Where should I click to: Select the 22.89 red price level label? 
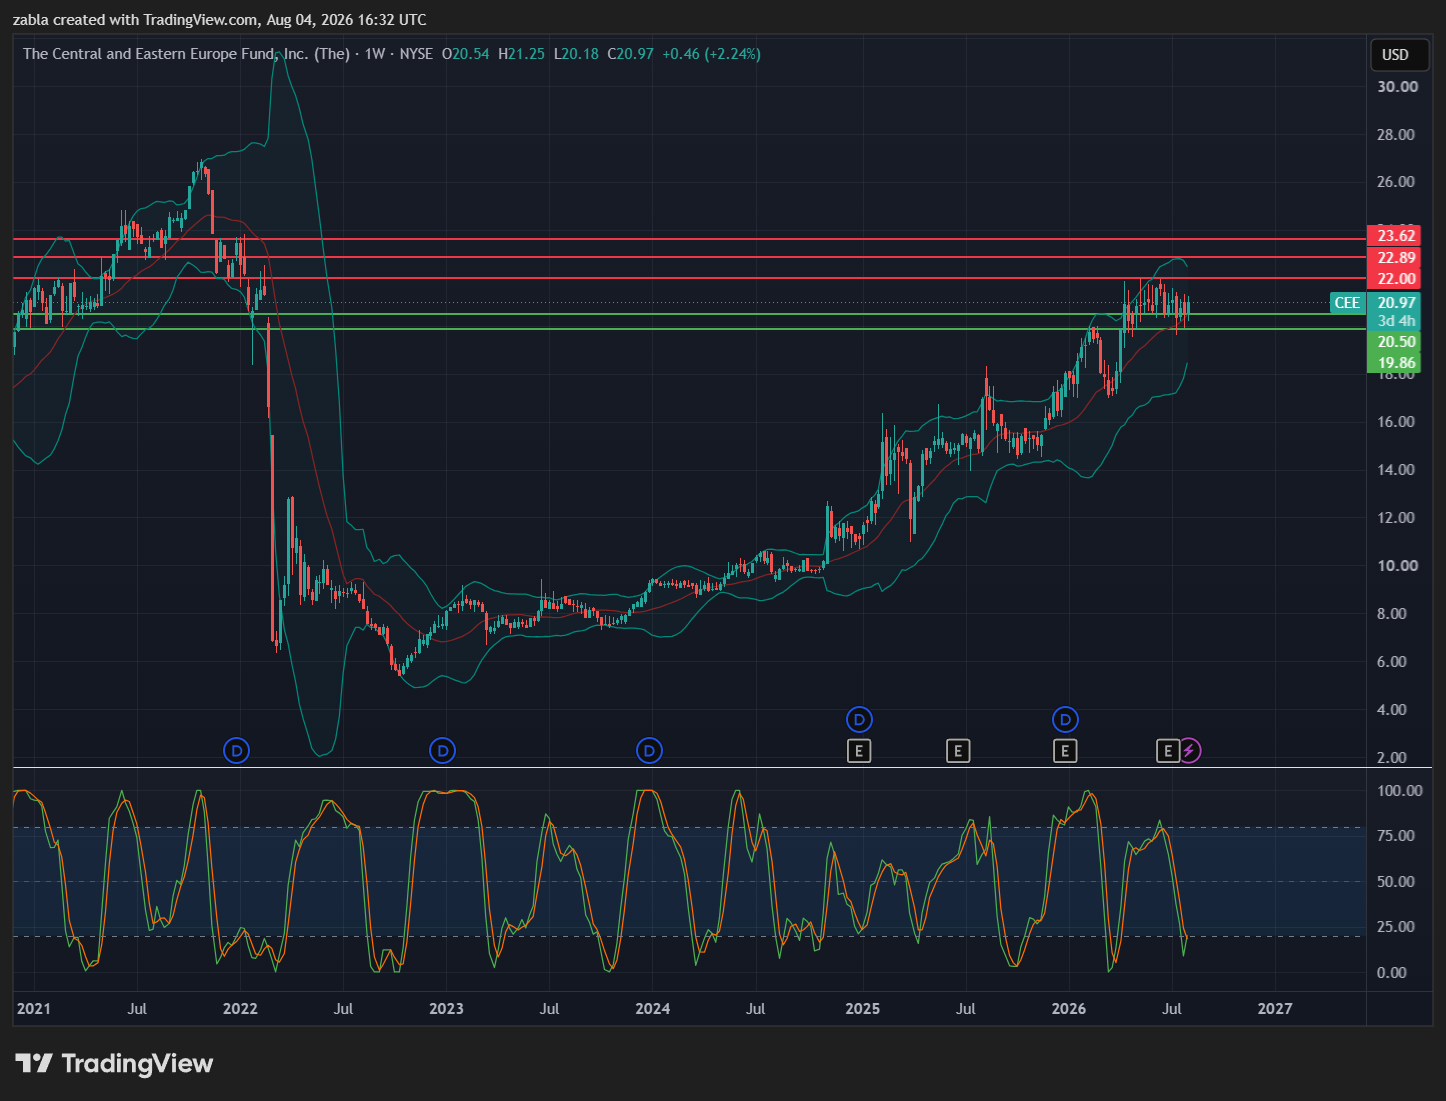[x=1396, y=258]
